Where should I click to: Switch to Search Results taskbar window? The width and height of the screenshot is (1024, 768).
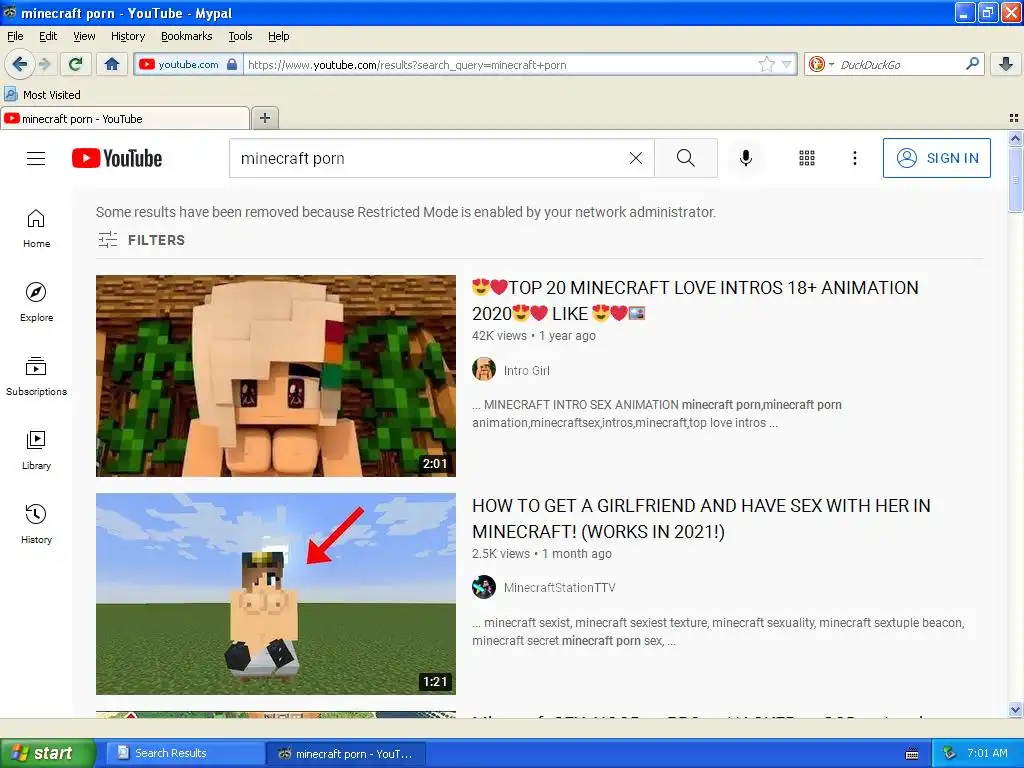[184, 753]
